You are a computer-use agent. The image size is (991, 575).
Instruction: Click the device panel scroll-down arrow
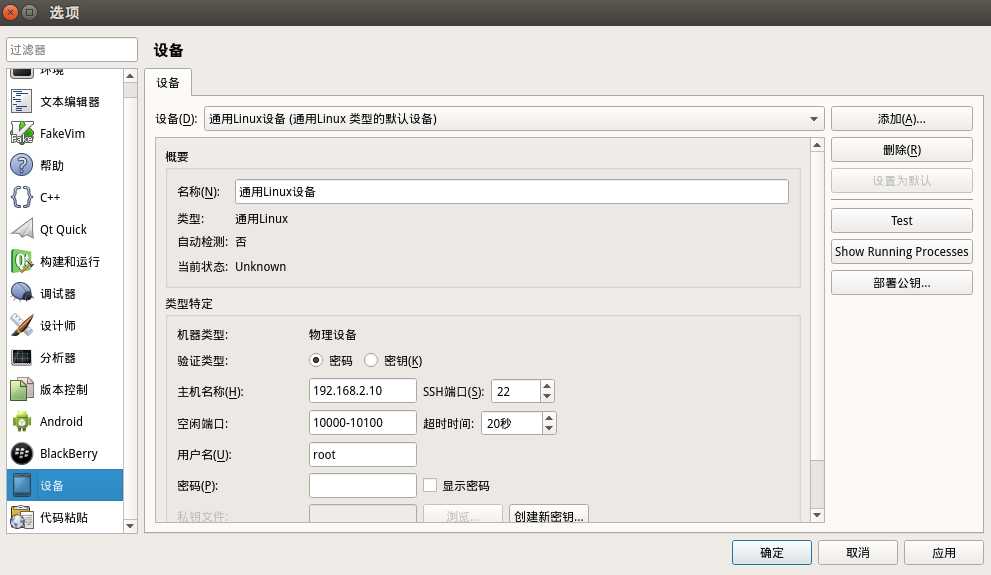[817, 515]
